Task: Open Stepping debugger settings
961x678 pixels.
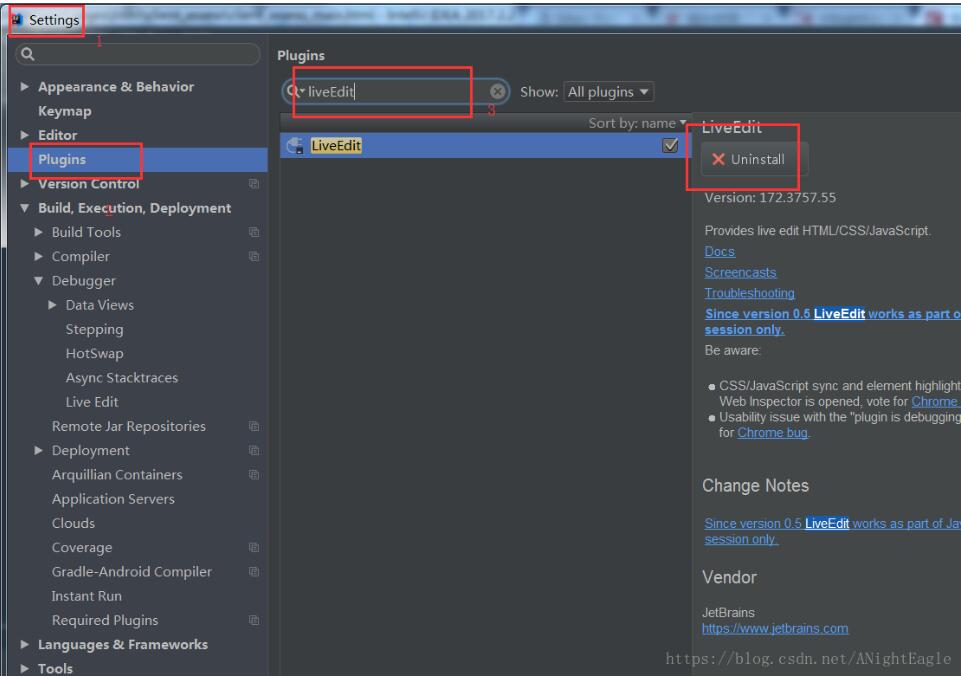Action: (94, 329)
